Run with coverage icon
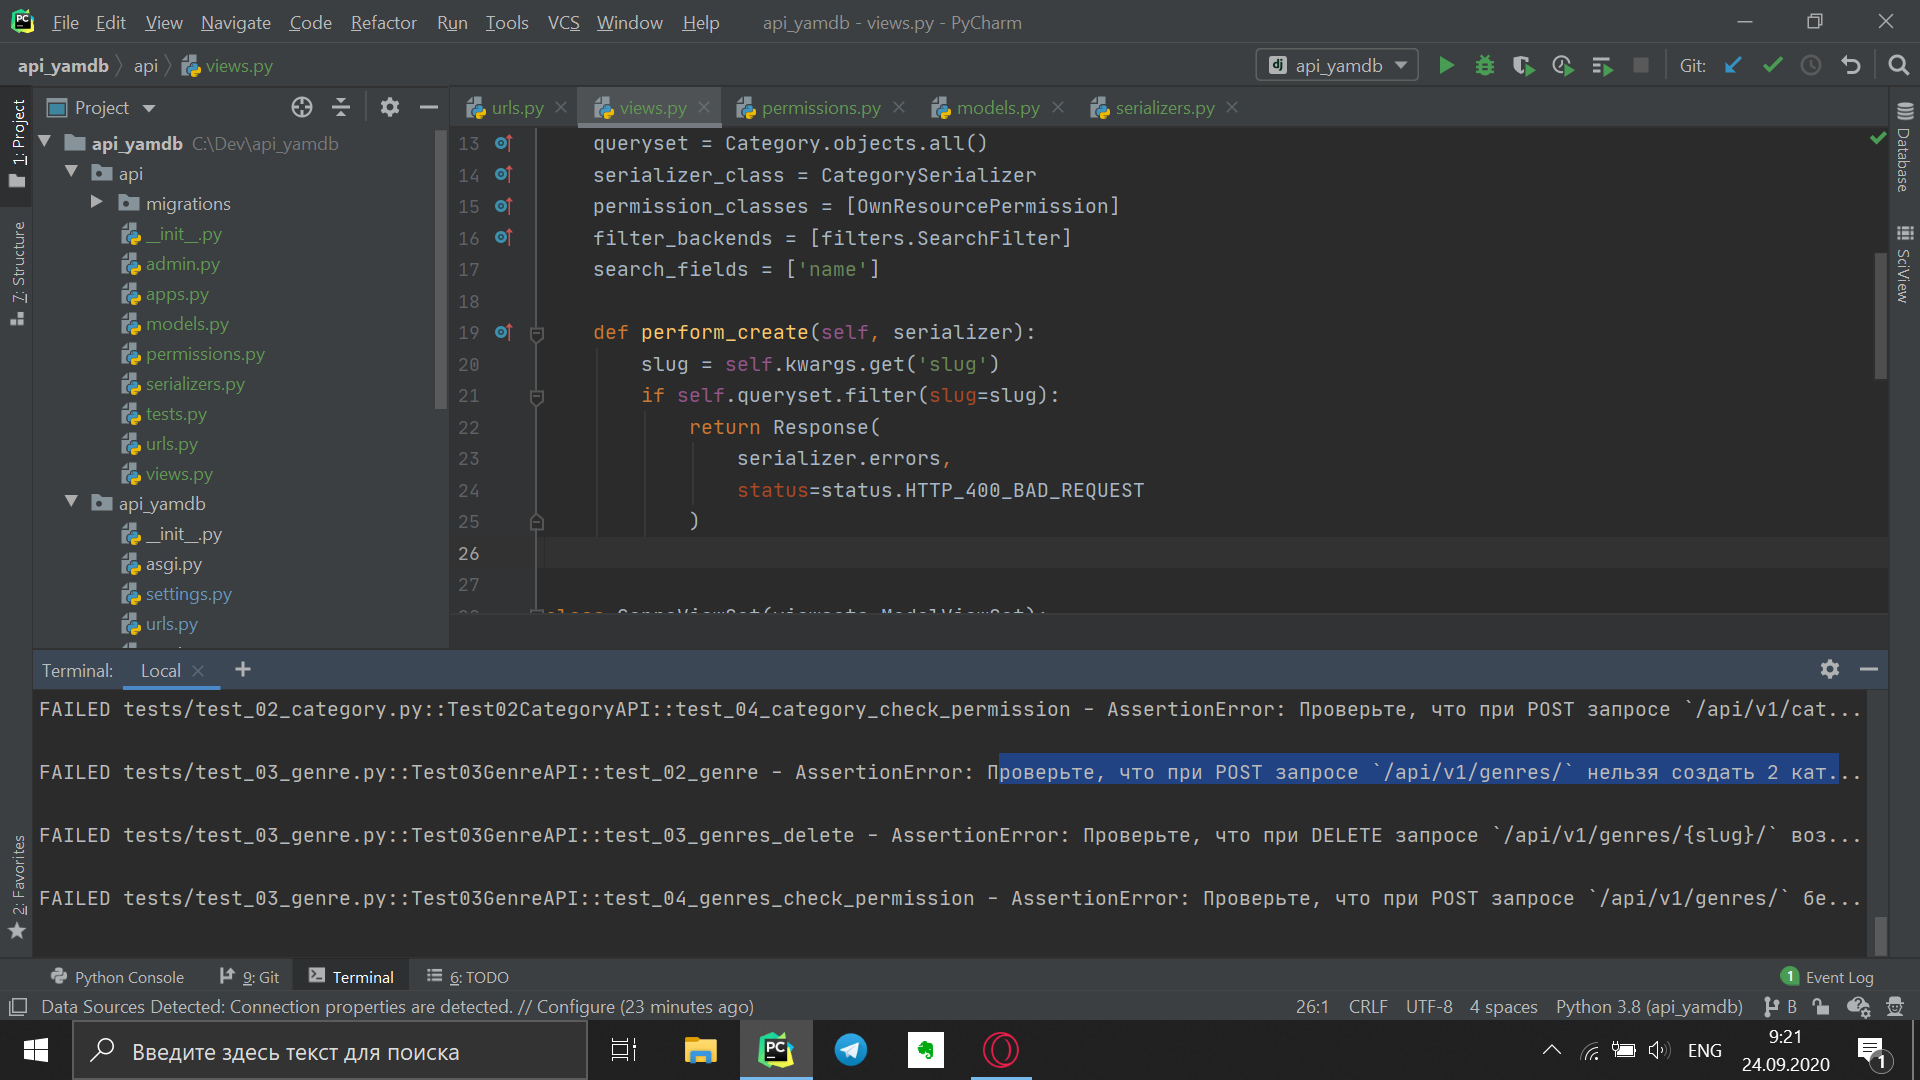The image size is (1920, 1080). pos(1523,66)
